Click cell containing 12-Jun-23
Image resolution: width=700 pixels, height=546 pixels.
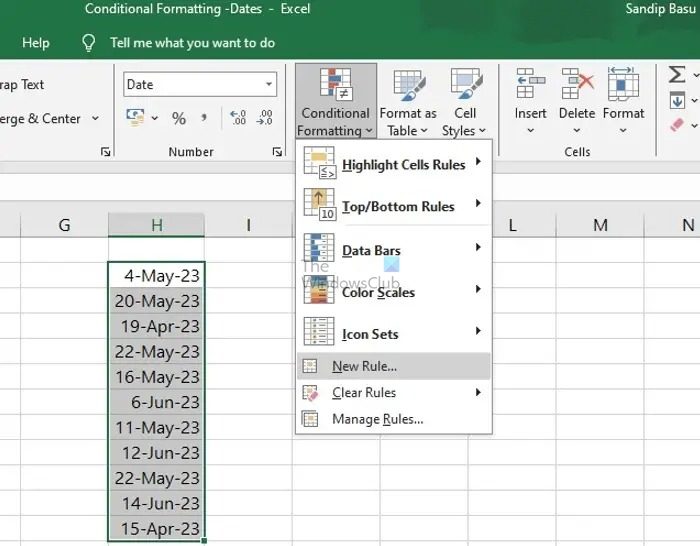156,453
